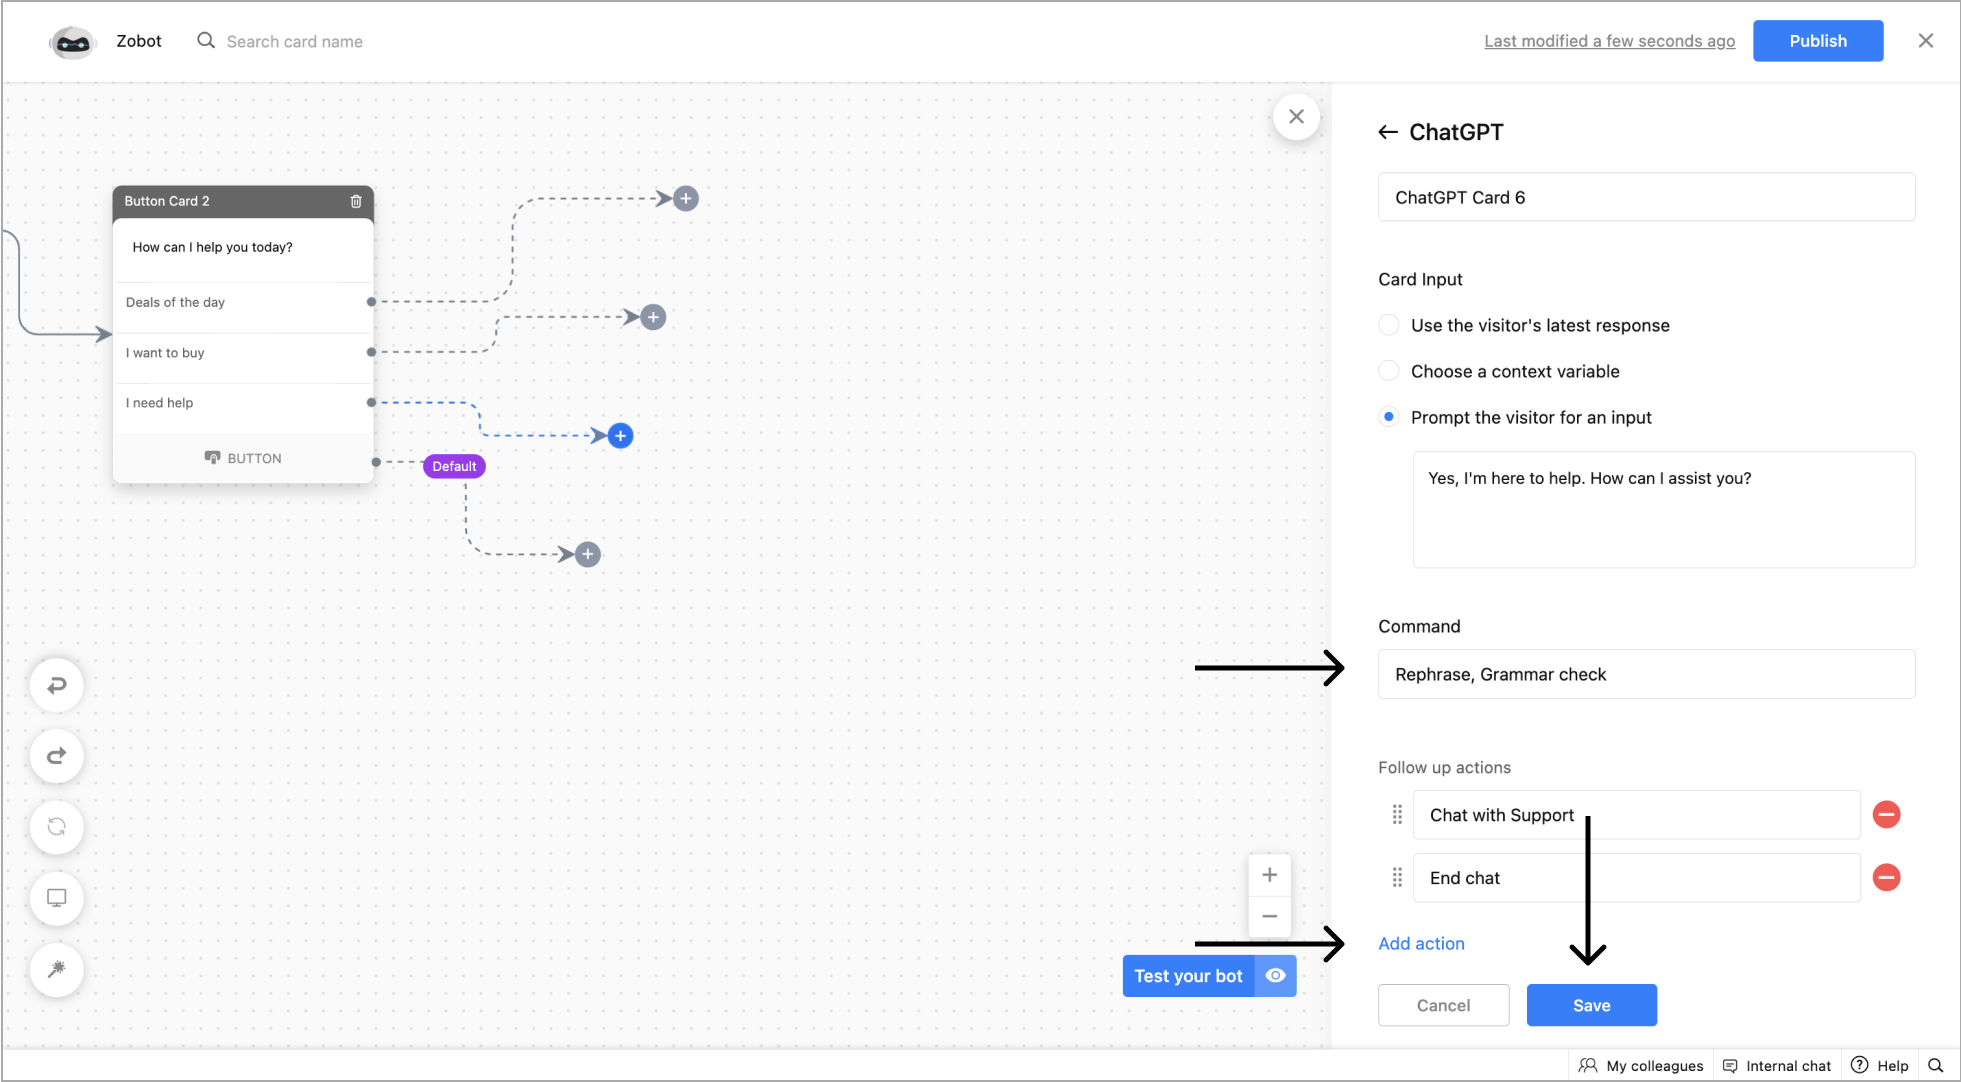
Task: Click the undo arrow icon
Action: click(x=57, y=685)
